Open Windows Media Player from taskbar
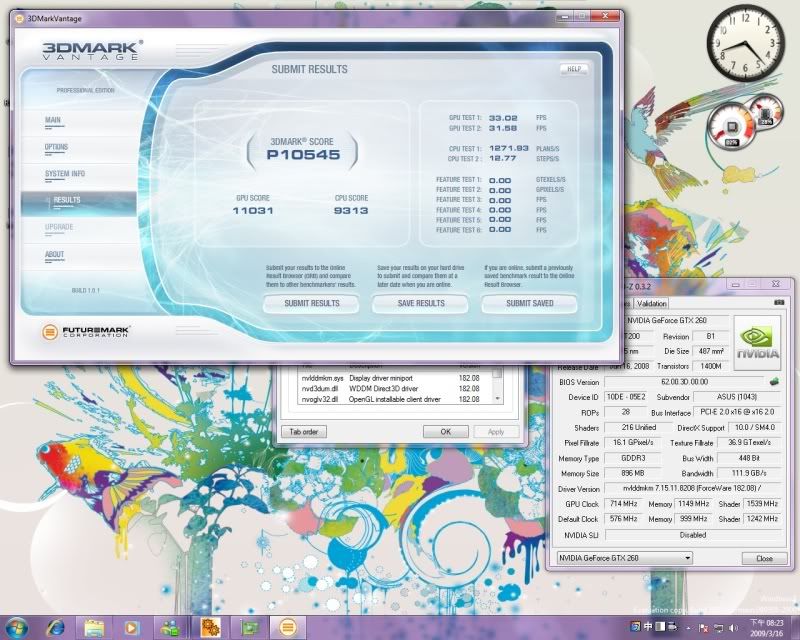Viewport: 800px width, 640px height. [x=131, y=627]
